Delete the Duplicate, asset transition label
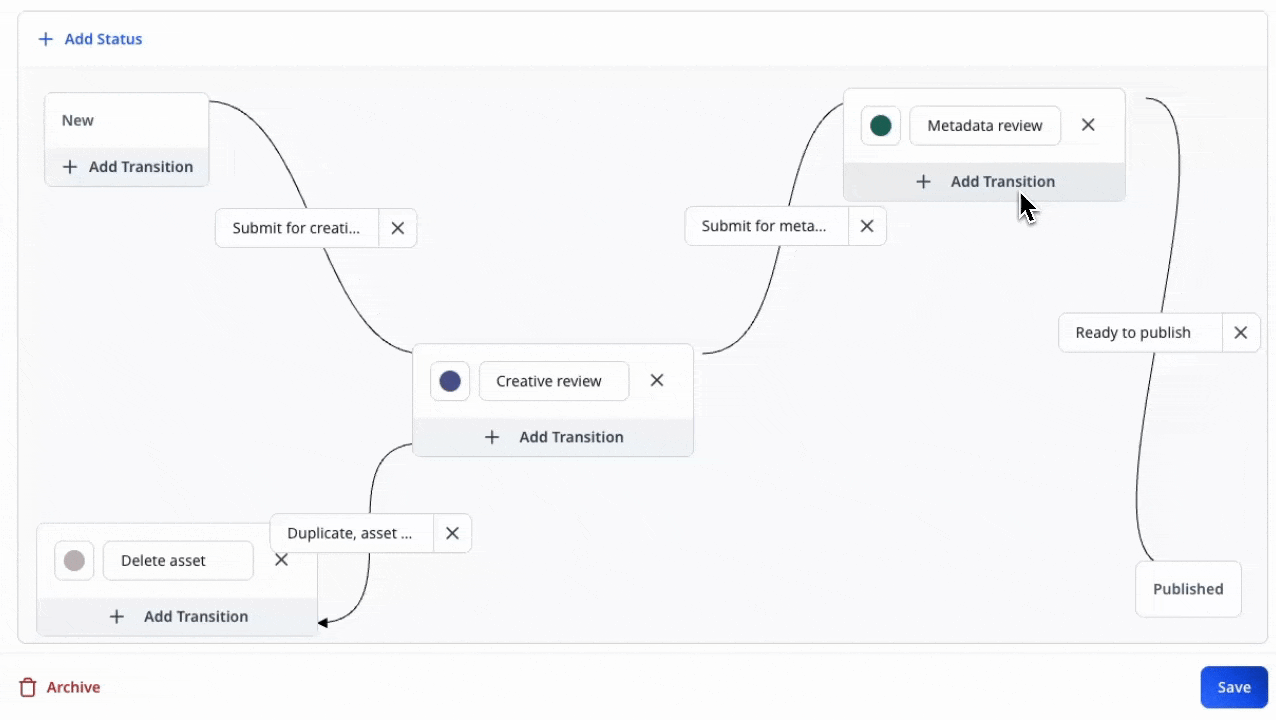This screenshot has height=720, width=1276. coord(452,534)
